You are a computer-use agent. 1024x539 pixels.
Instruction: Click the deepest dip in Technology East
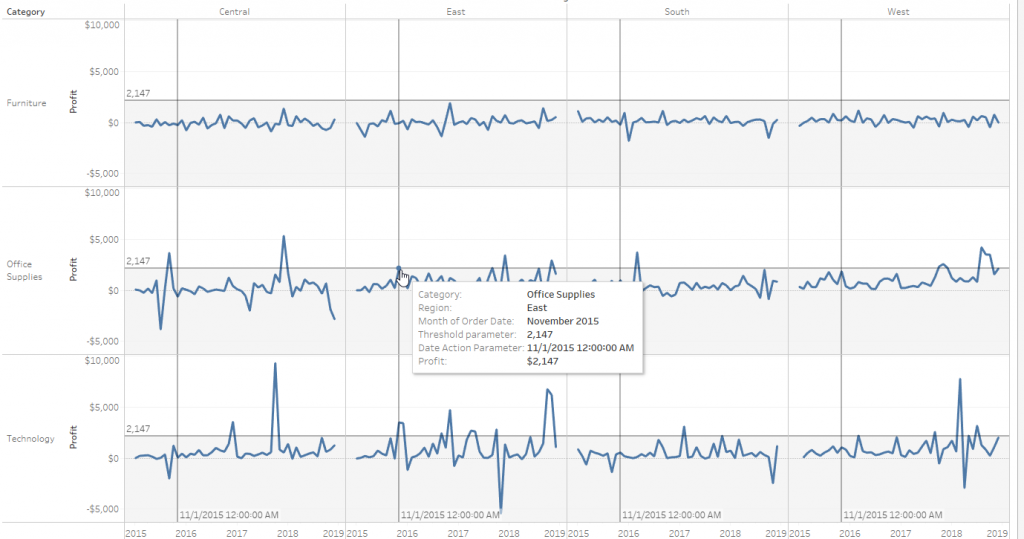501,510
